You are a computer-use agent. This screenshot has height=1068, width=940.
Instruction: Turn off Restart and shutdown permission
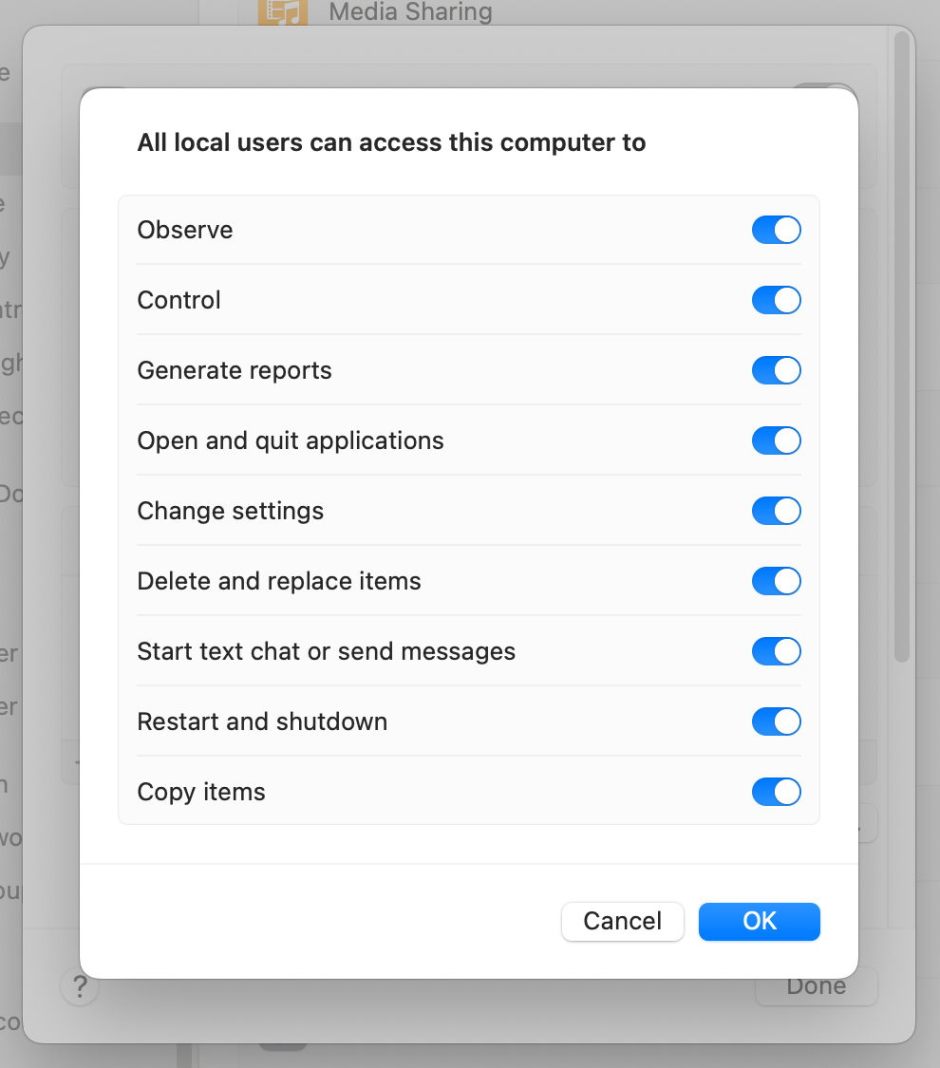tap(776, 721)
